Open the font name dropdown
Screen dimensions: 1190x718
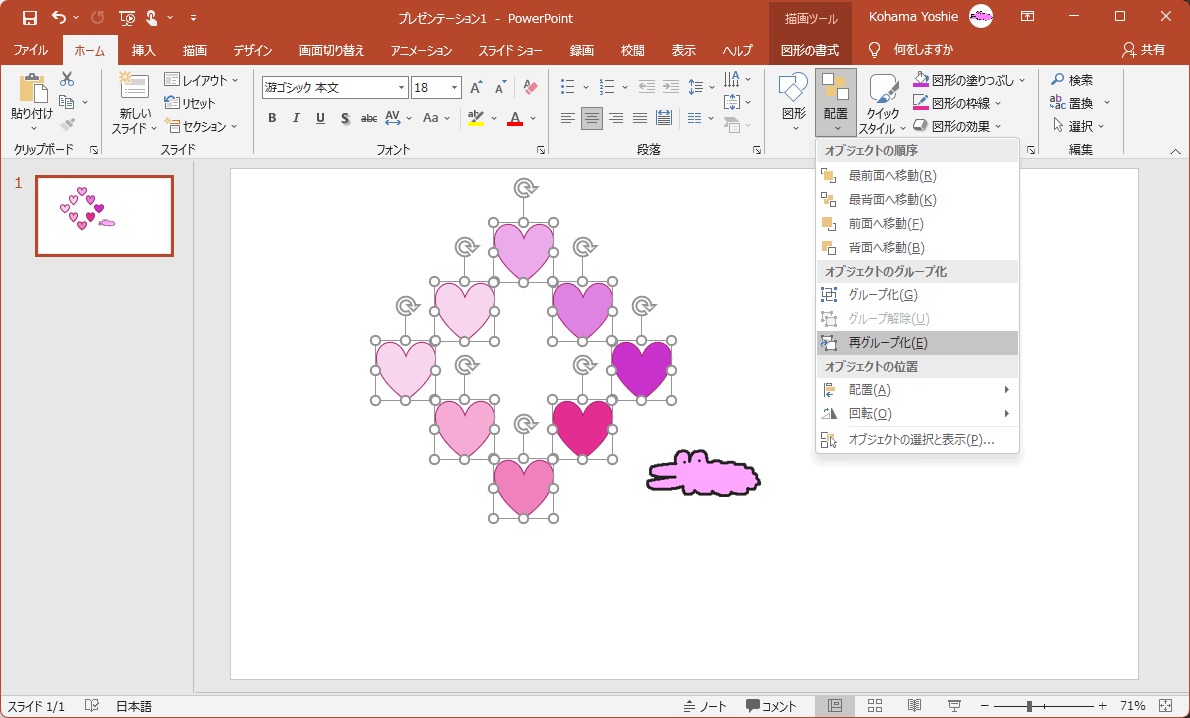click(x=401, y=87)
